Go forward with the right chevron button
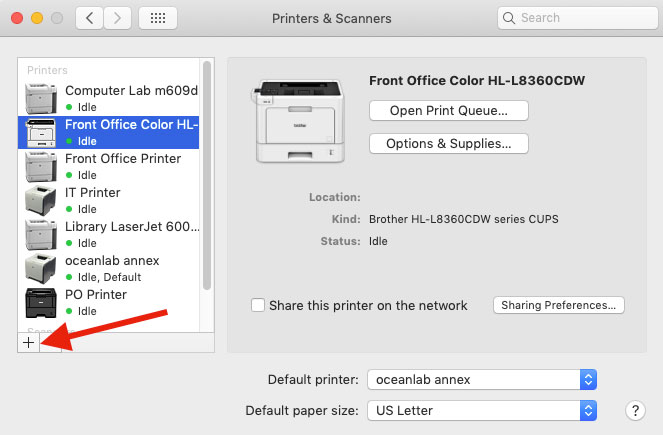This screenshot has width=663, height=435. click(118, 18)
